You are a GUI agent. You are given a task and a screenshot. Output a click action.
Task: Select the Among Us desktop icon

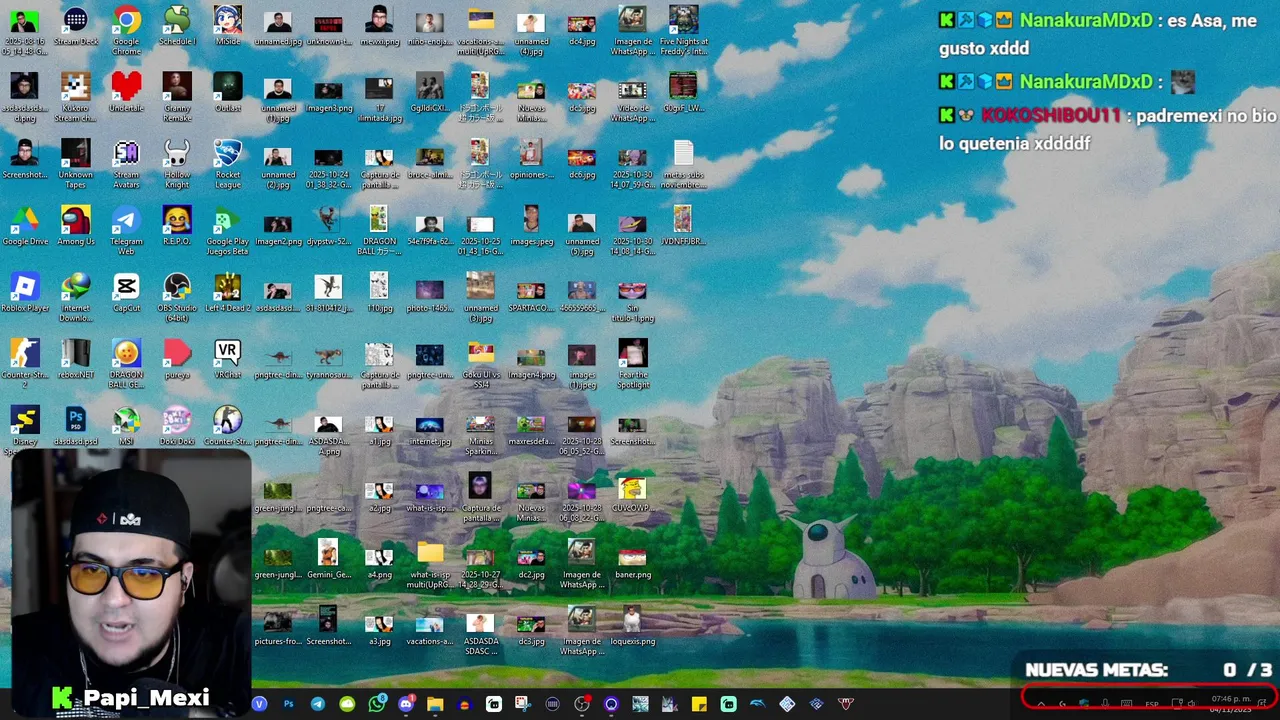[x=75, y=226]
